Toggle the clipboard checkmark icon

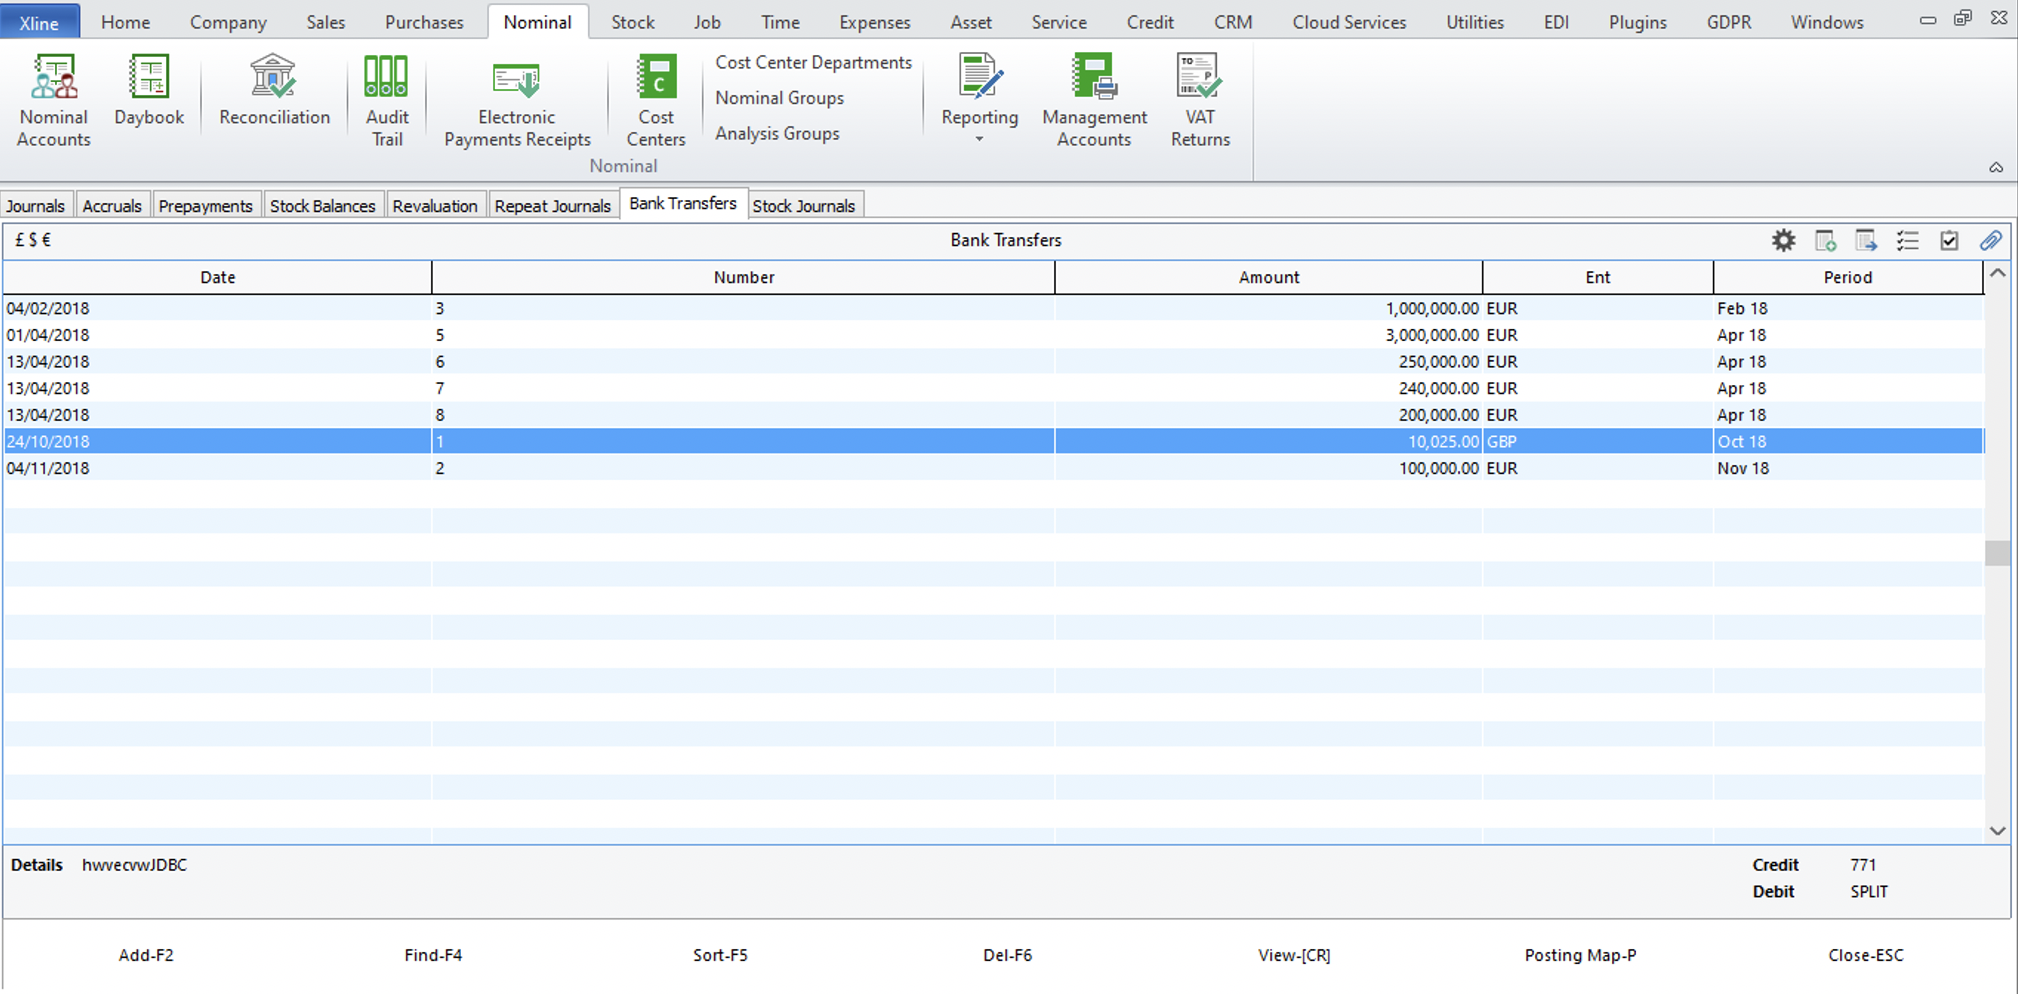(x=1950, y=240)
